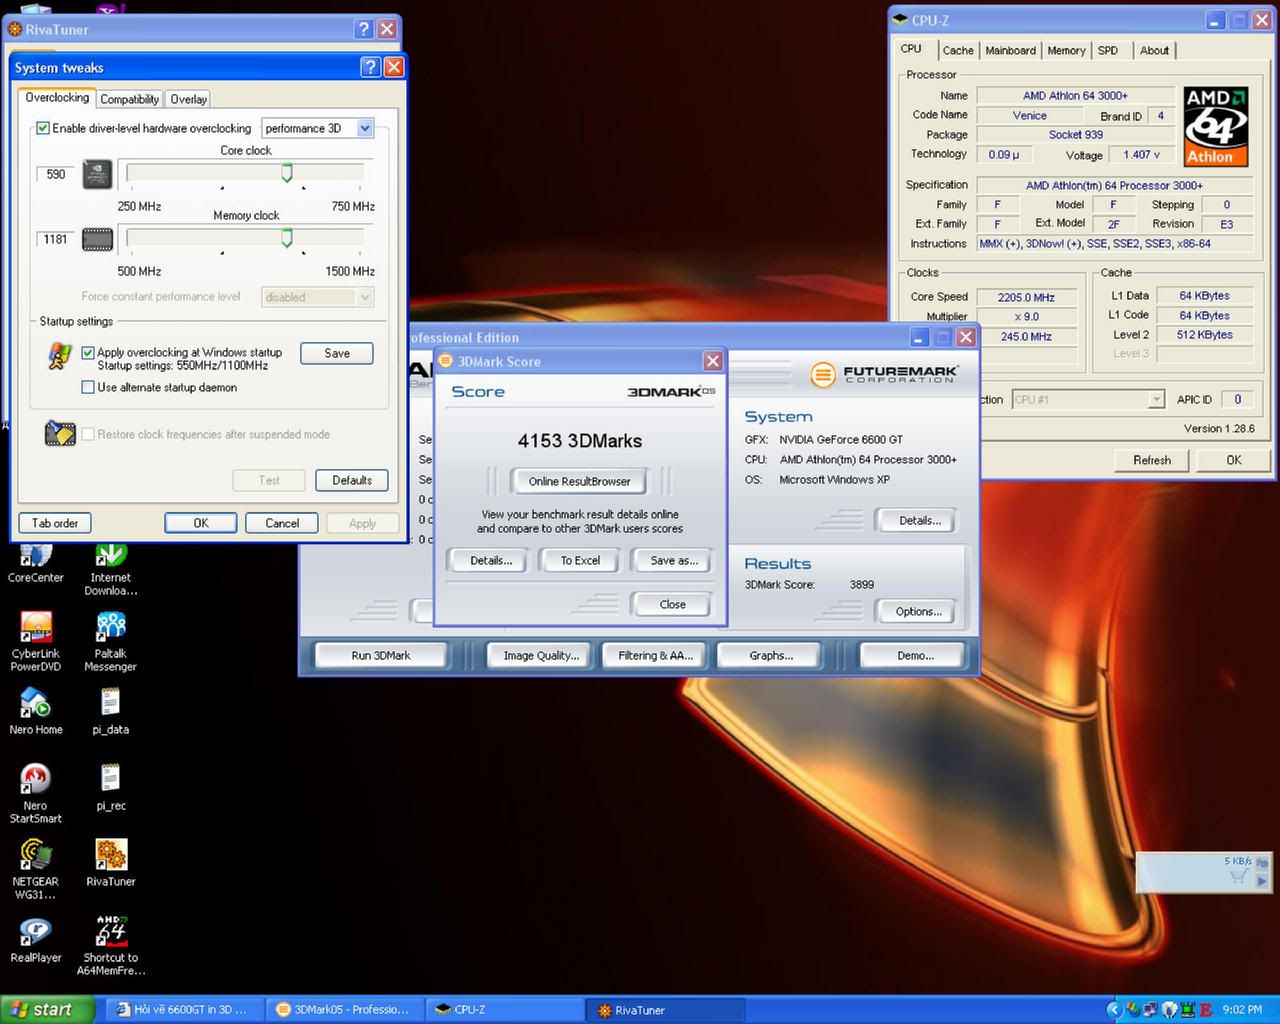Toggle Use alternate startup daemon checkbox
This screenshot has width=1280, height=1024.
click(88, 387)
